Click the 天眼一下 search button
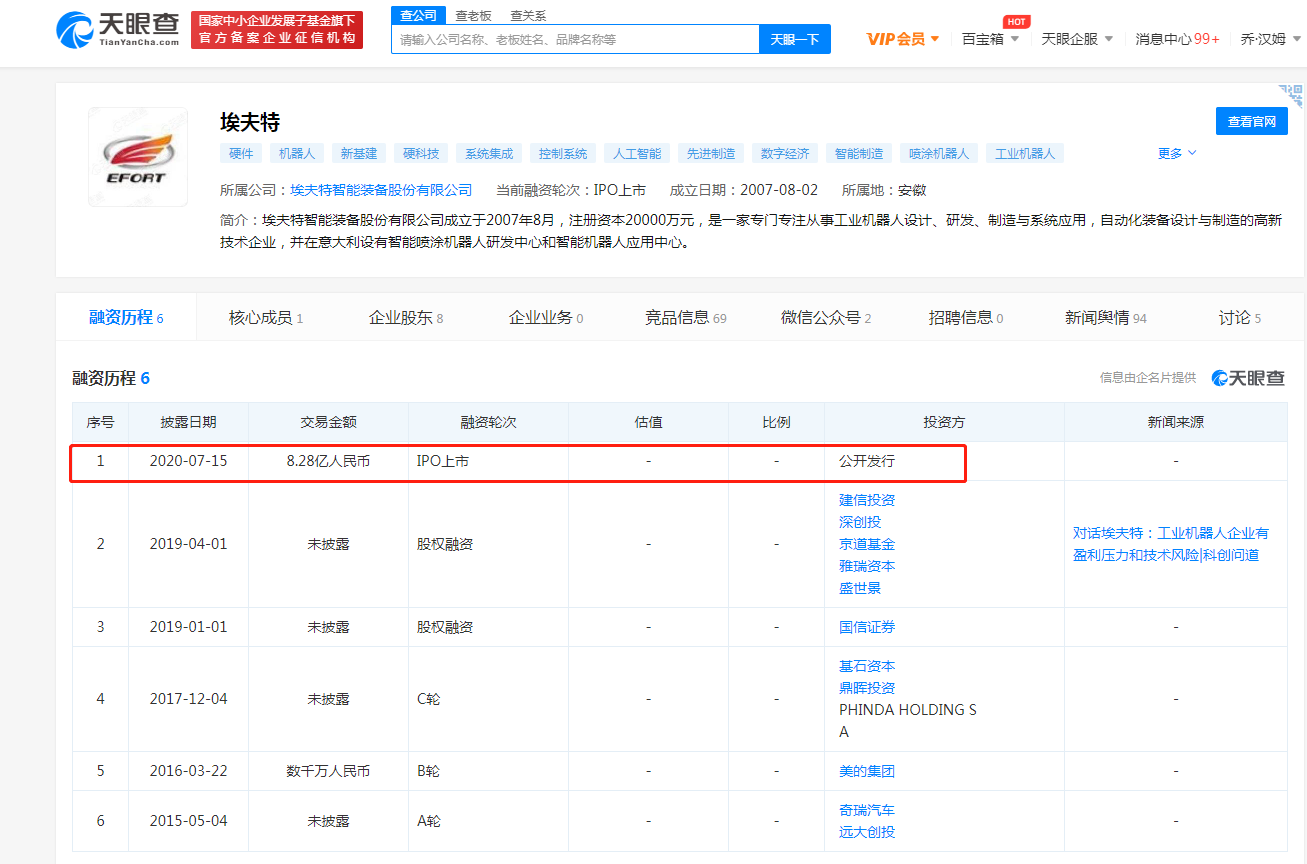 coord(795,40)
